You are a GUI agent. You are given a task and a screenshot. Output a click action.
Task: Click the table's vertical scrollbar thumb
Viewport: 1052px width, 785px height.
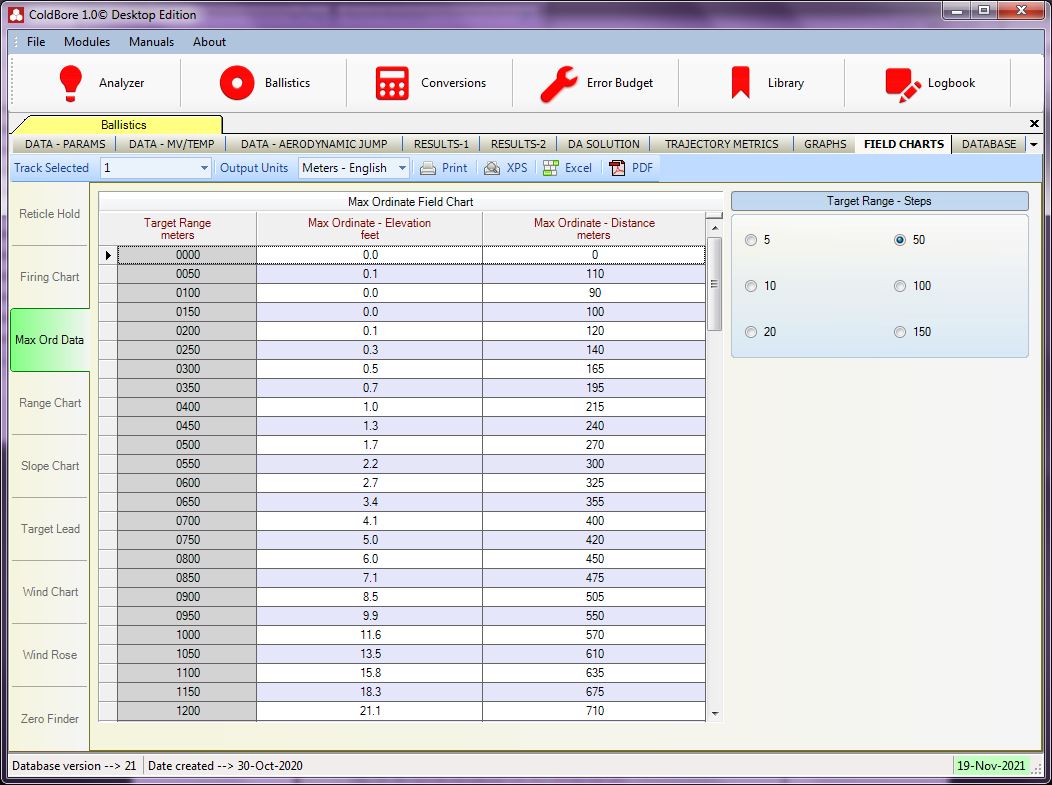pyautogui.click(x=715, y=284)
